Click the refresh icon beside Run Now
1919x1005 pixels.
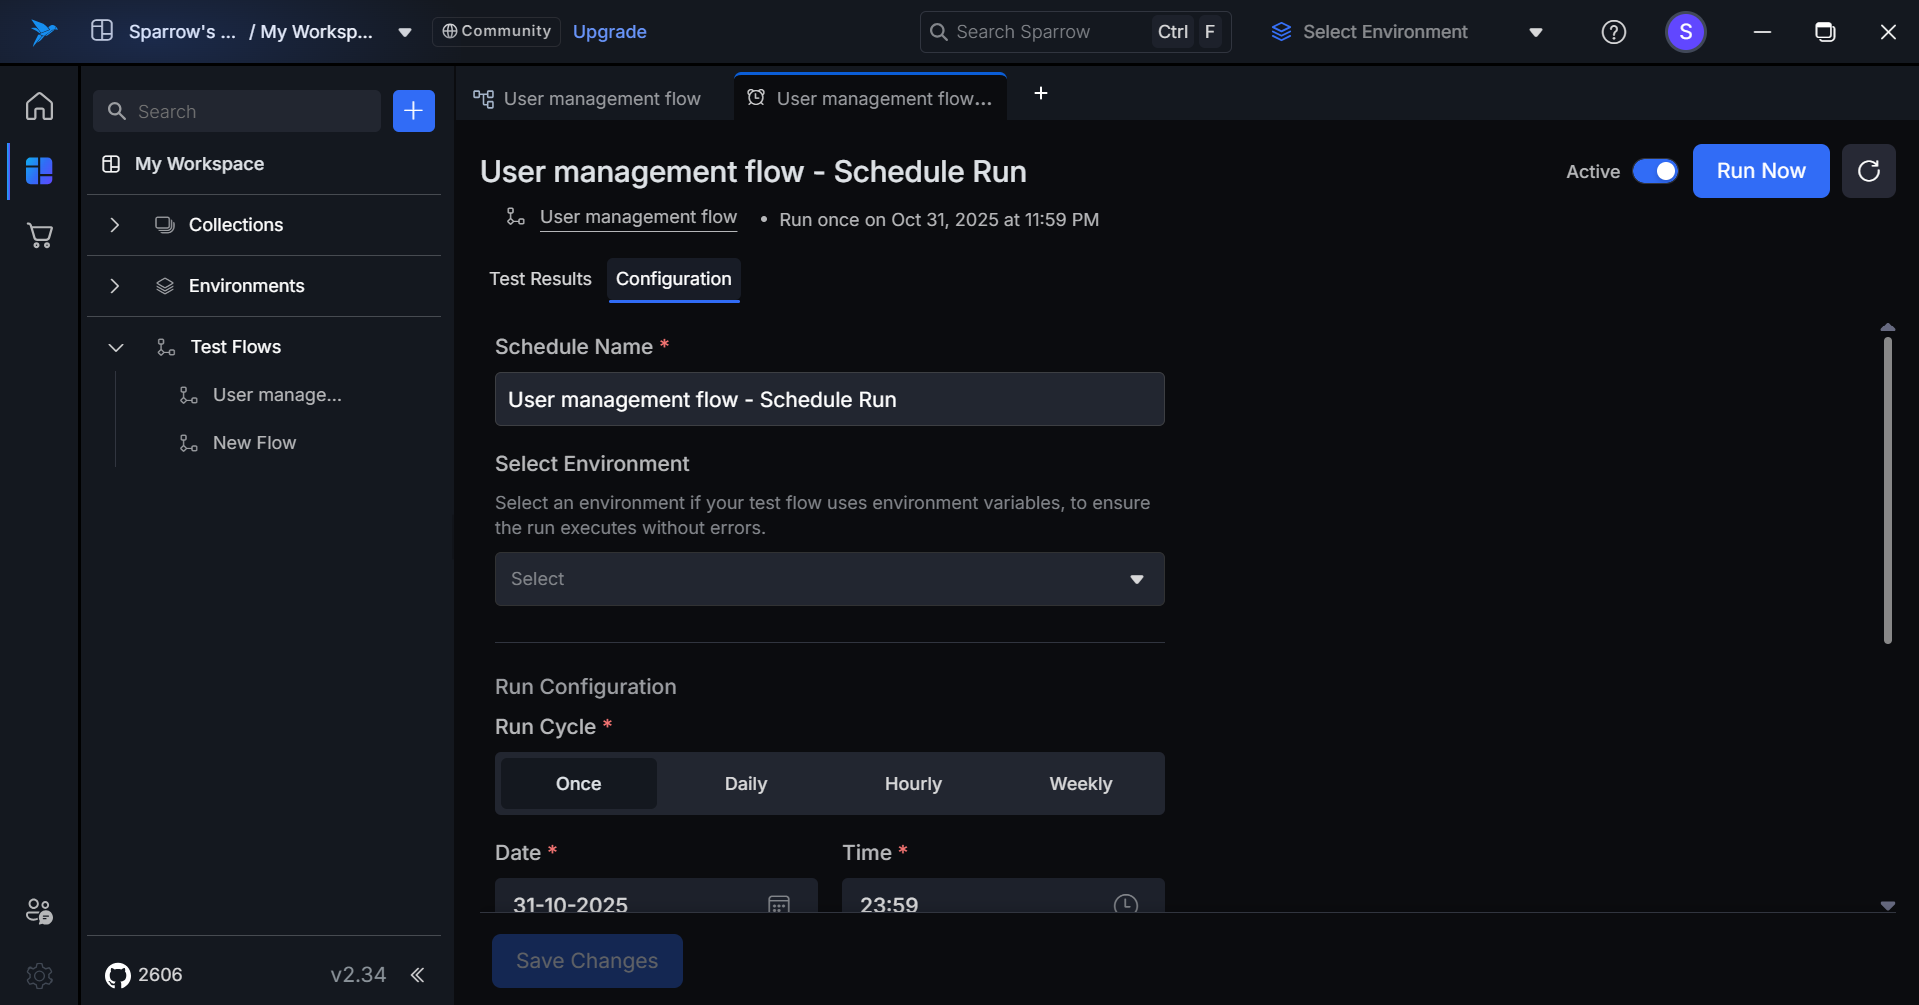pos(1868,171)
